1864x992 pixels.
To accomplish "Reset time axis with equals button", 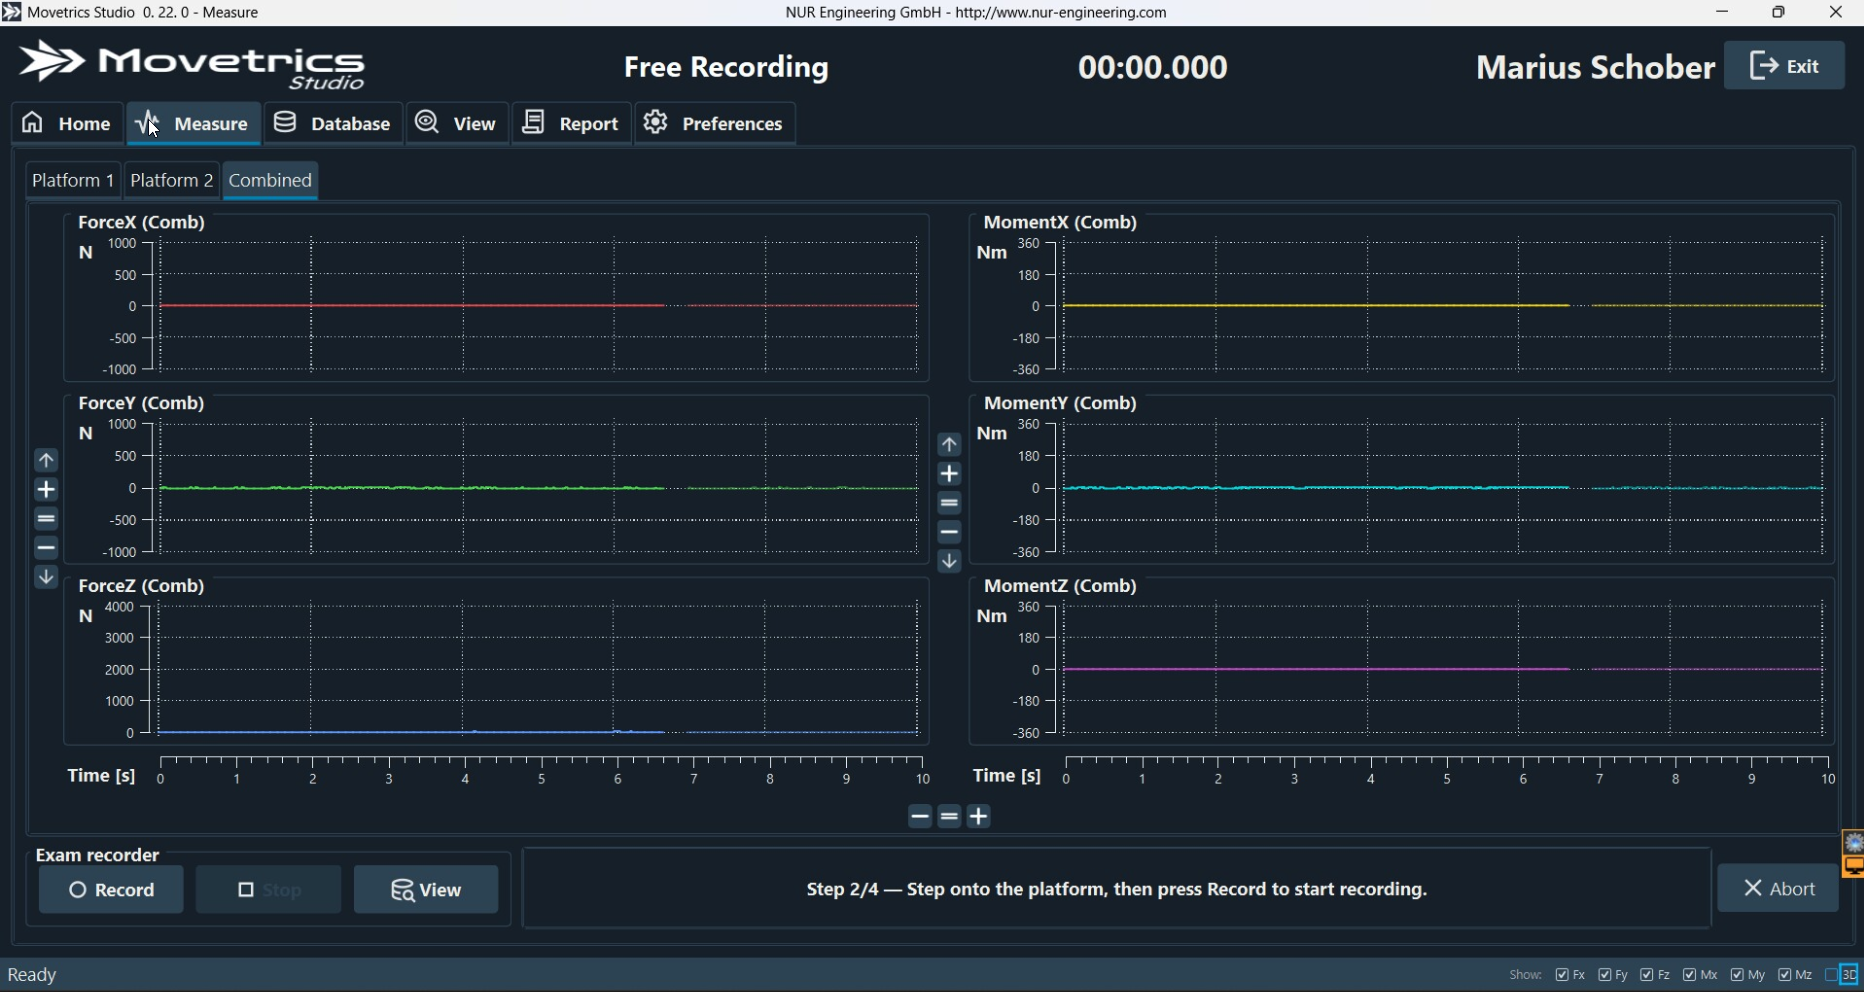I will tap(949, 817).
